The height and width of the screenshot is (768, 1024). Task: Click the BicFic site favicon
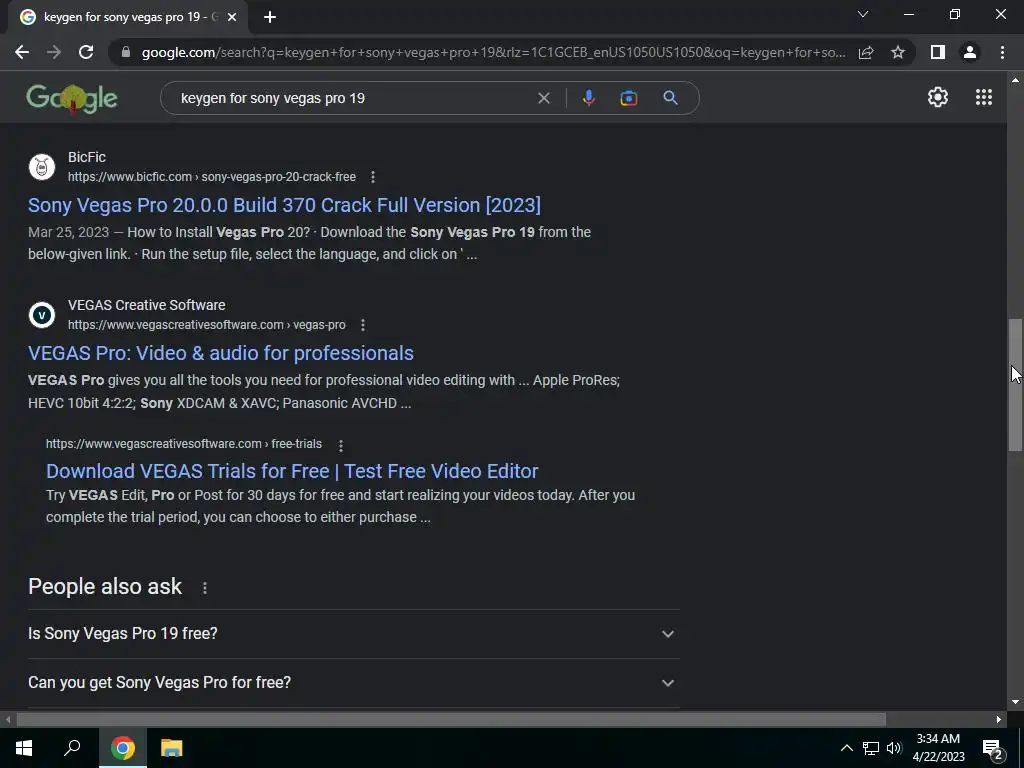coord(42,167)
